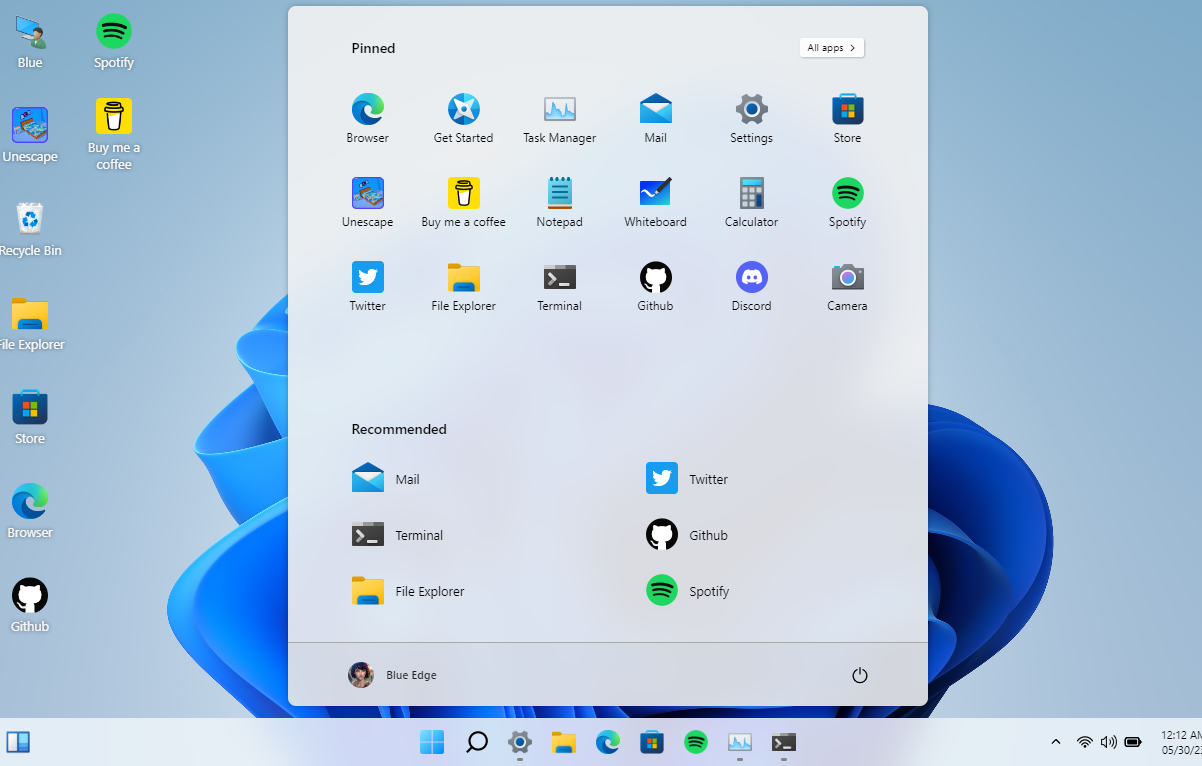Select Github desktop shortcut
The height and width of the screenshot is (766, 1202).
coord(30,606)
